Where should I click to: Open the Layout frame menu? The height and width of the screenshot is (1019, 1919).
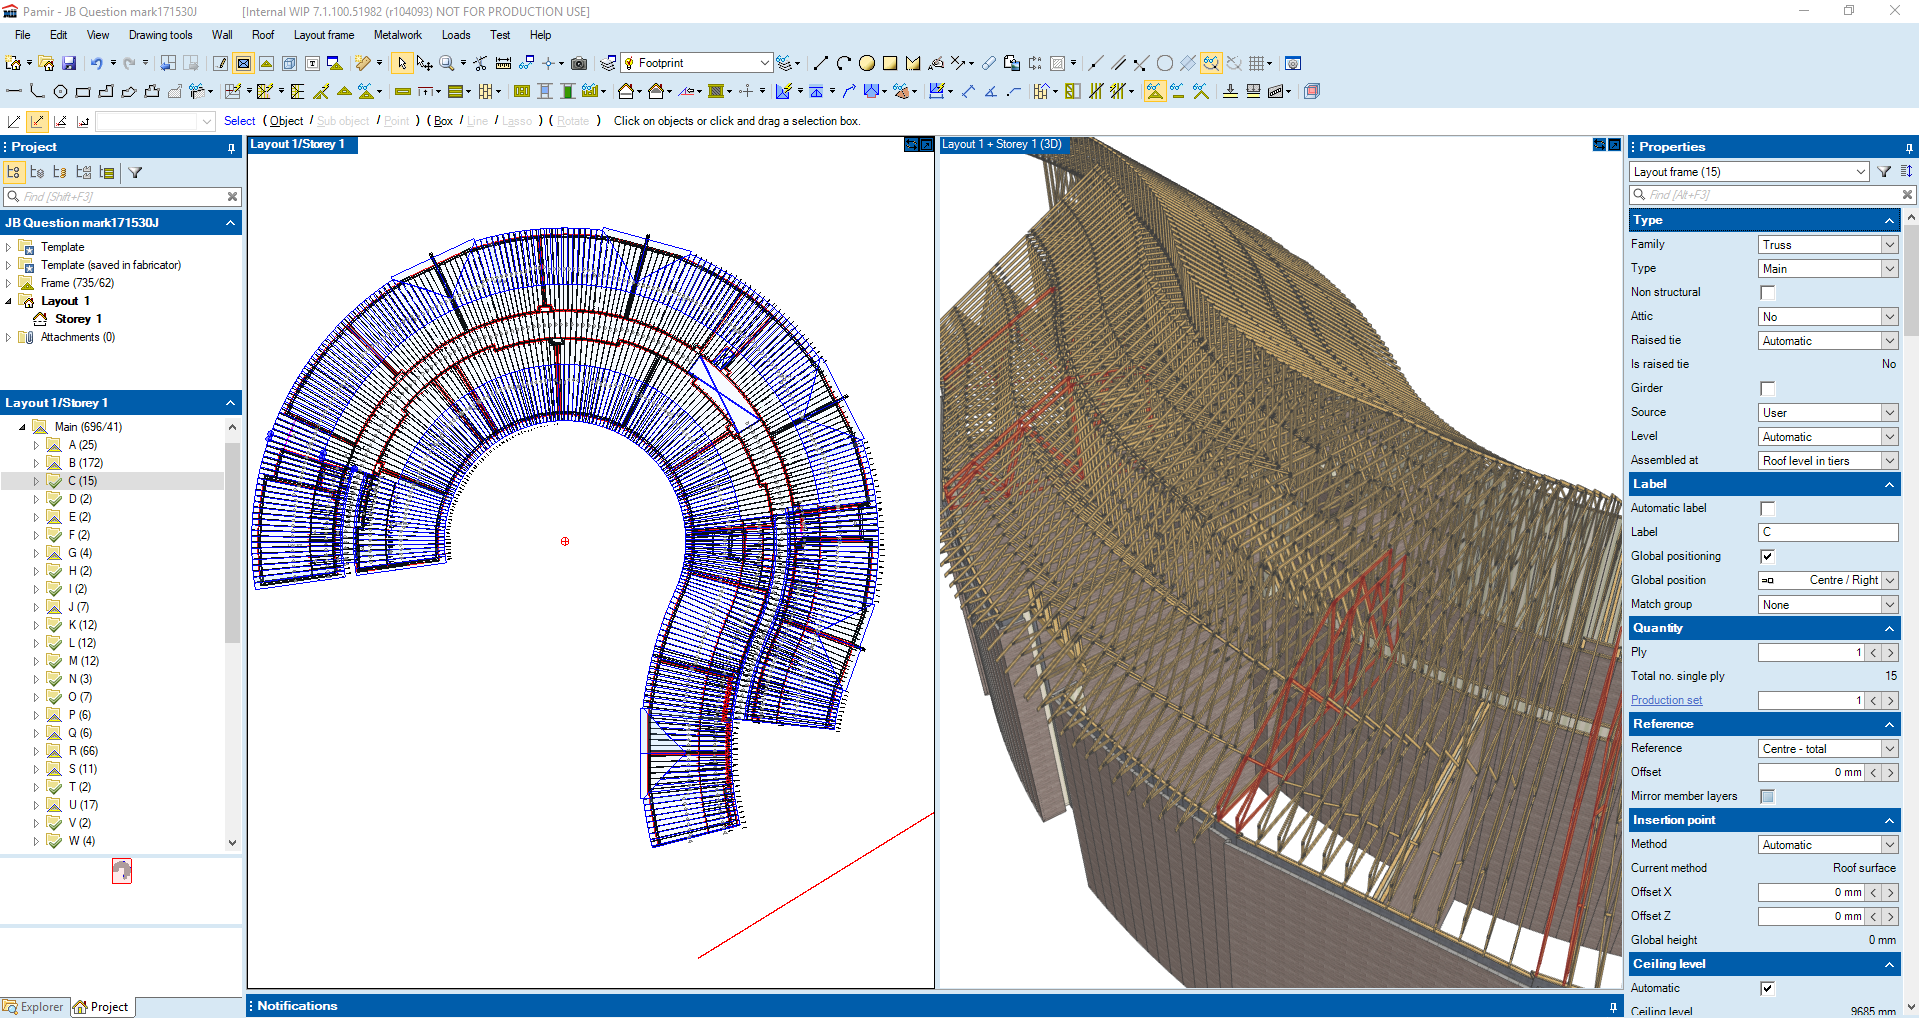[323, 35]
